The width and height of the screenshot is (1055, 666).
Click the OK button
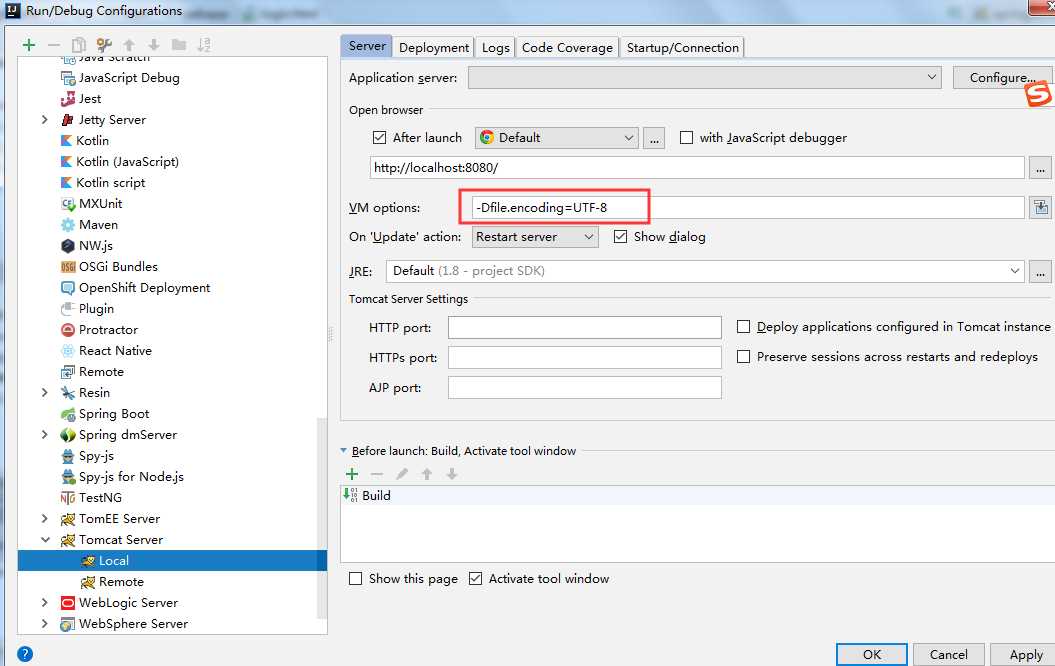(872, 655)
